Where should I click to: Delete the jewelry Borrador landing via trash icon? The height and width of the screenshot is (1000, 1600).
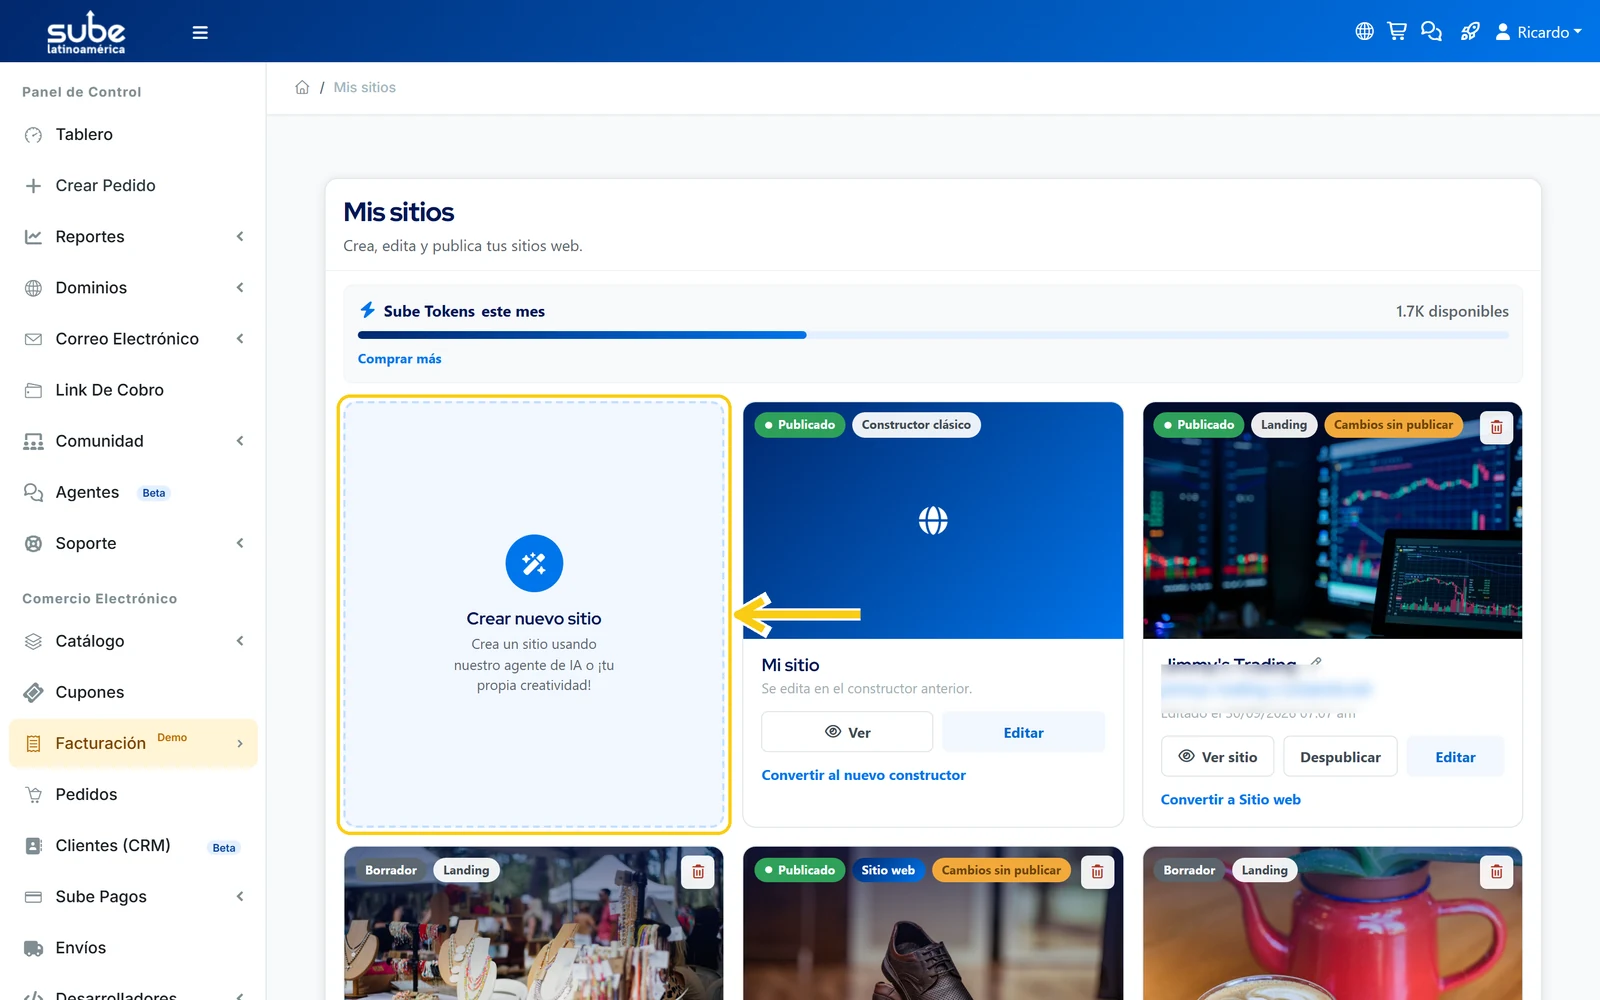click(698, 872)
